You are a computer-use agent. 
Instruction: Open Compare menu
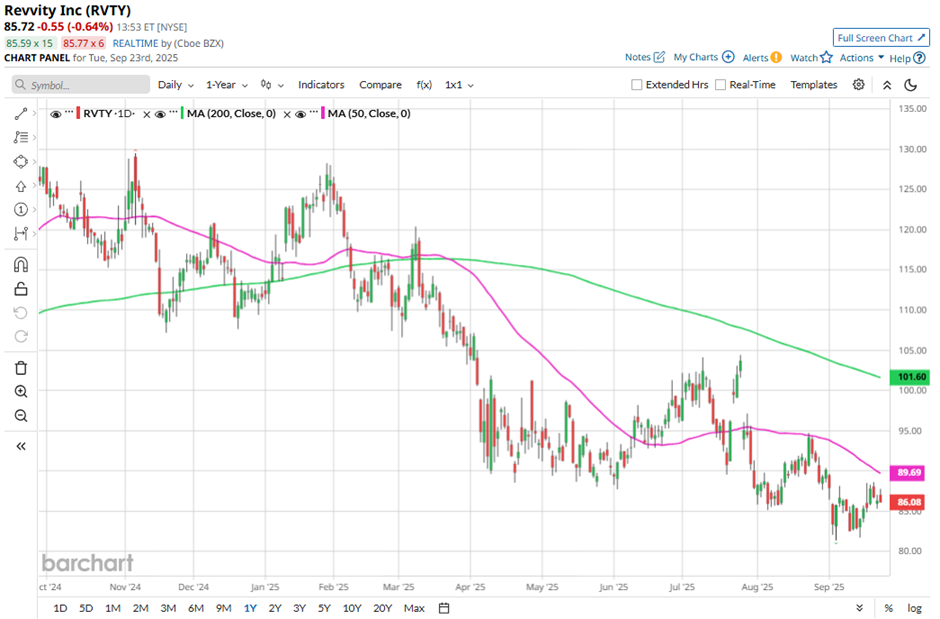click(380, 85)
